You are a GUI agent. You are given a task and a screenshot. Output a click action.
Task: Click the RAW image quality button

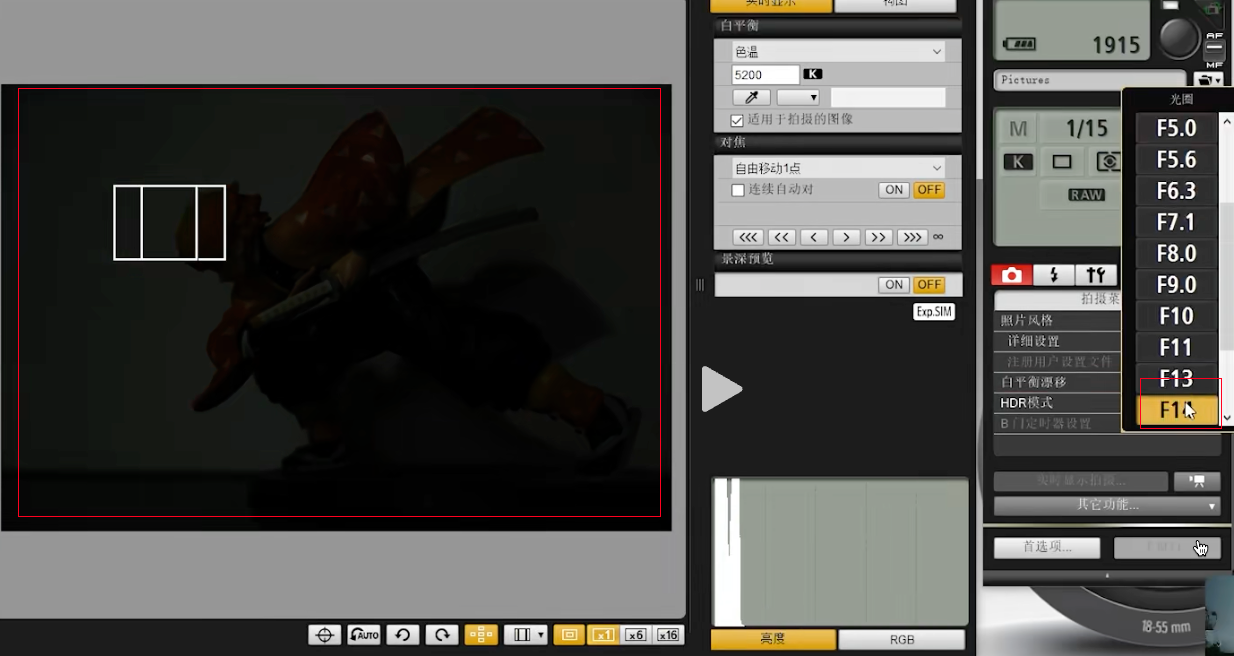coord(1086,195)
